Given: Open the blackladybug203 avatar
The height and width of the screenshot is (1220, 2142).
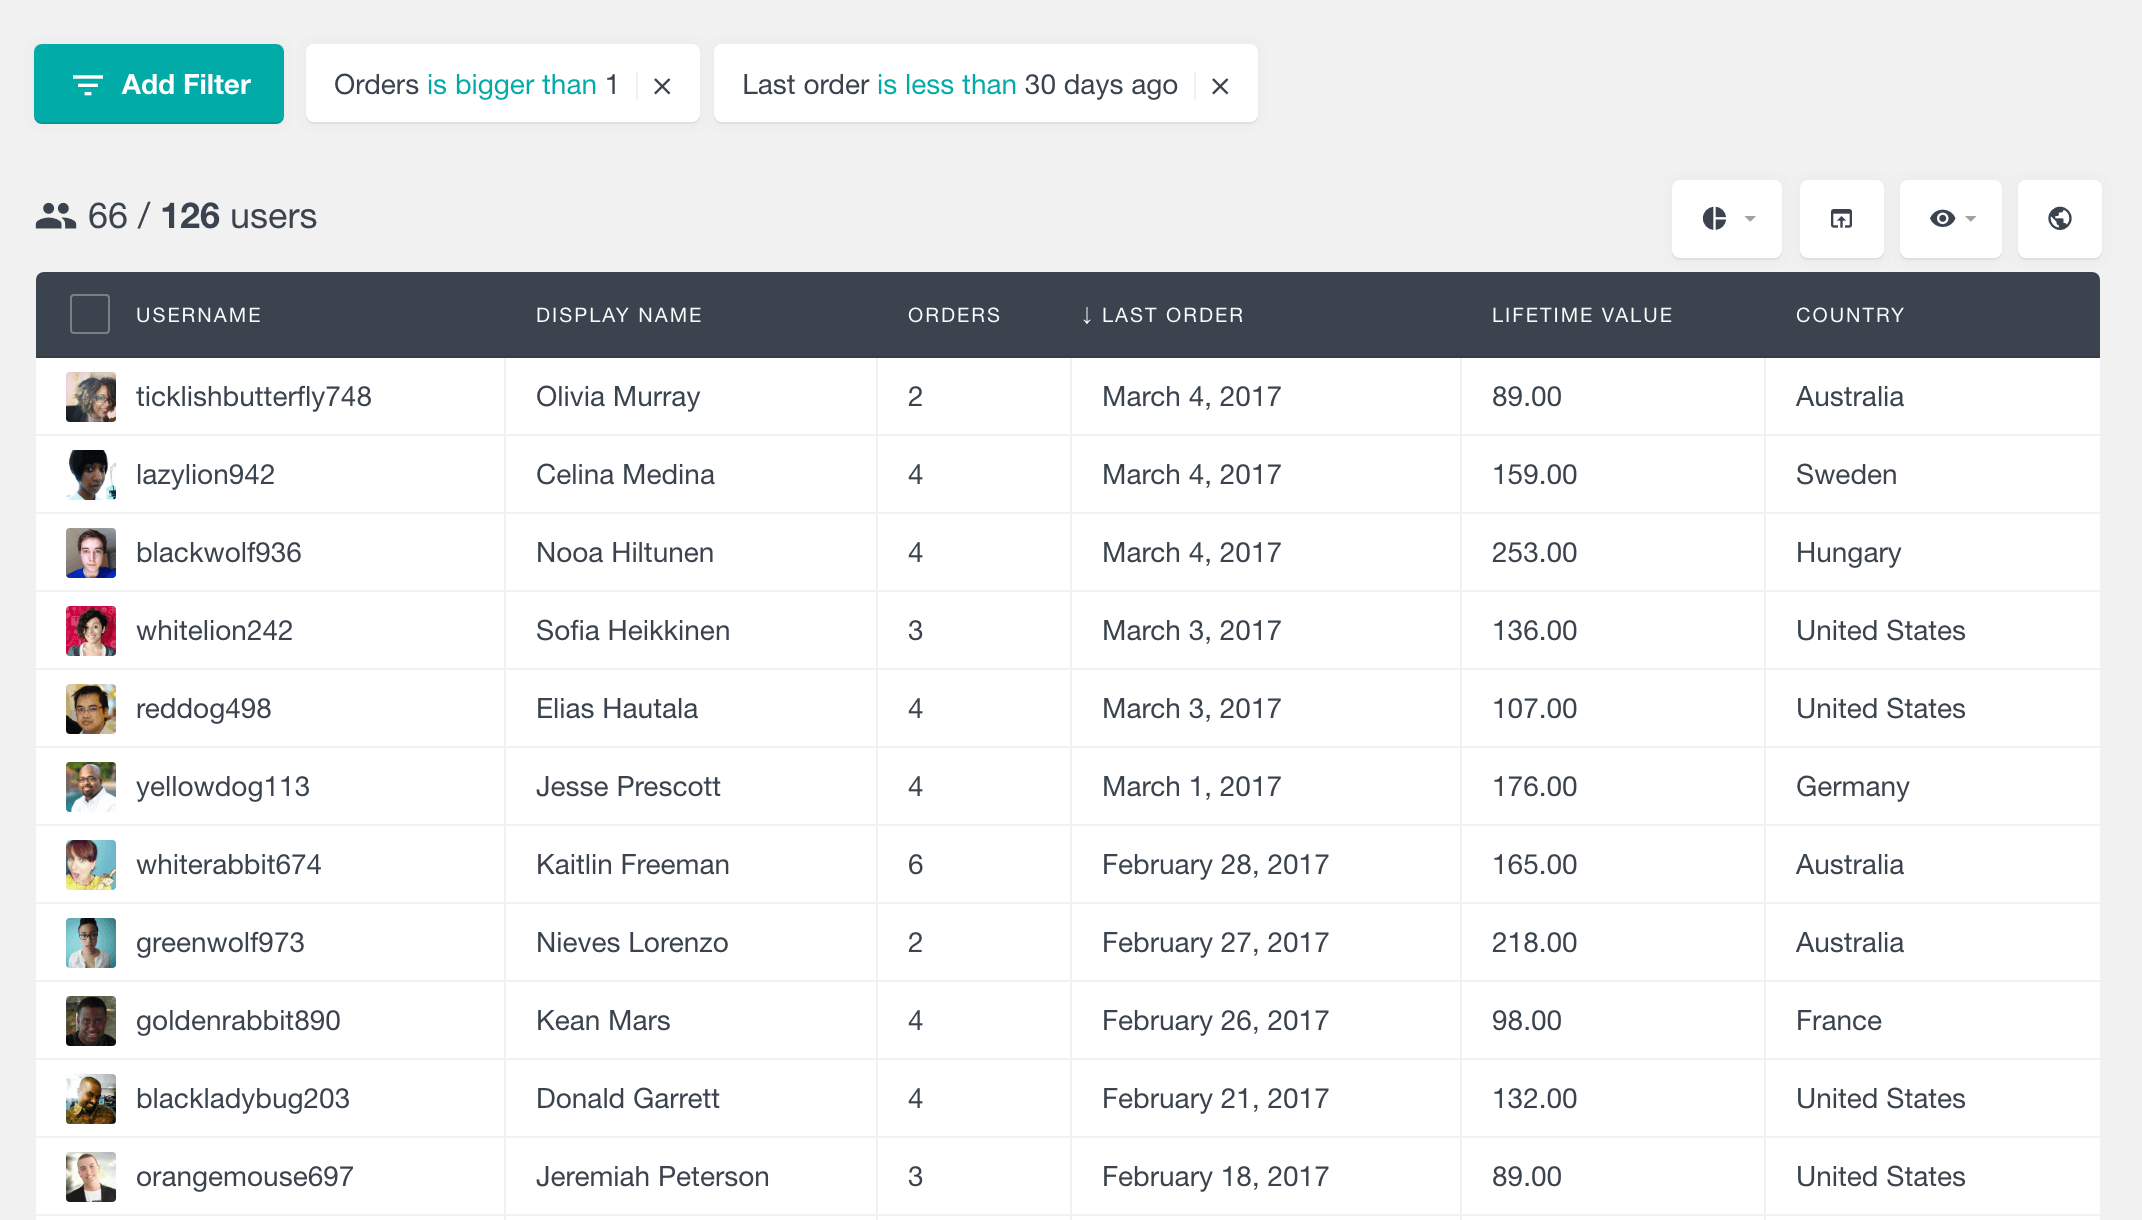Looking at the screenshot, I should tap(91, 1099).
